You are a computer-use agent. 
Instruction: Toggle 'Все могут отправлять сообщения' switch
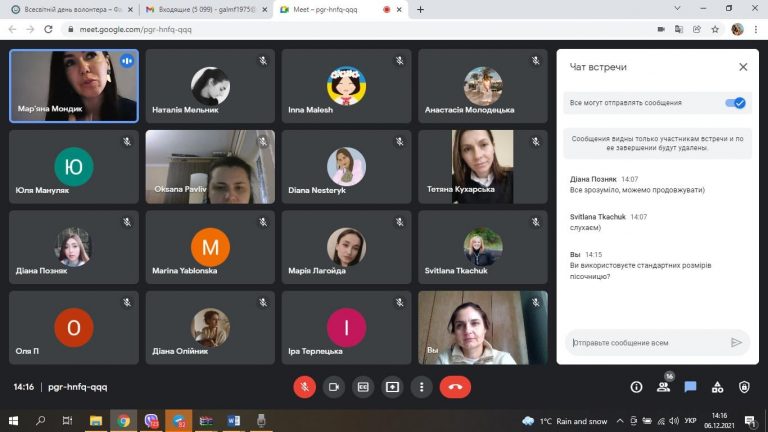click(735, 103)
